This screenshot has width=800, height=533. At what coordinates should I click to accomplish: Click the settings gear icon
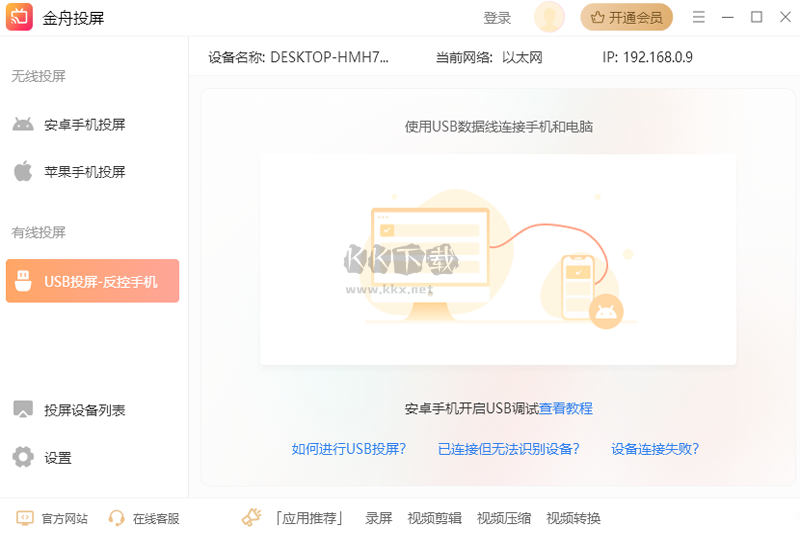tap(23, 457)
